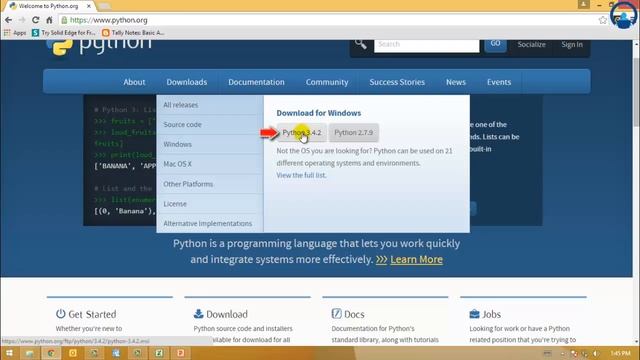640x360 pixels.
Task: Open the Try Solid Edge bookmark
Action: point(64,33)
